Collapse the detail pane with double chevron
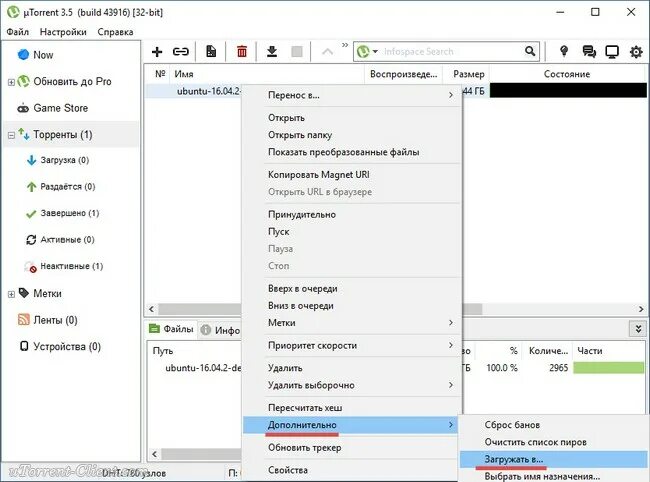This screenshot has height=482, width=650. tap(638, 329)
